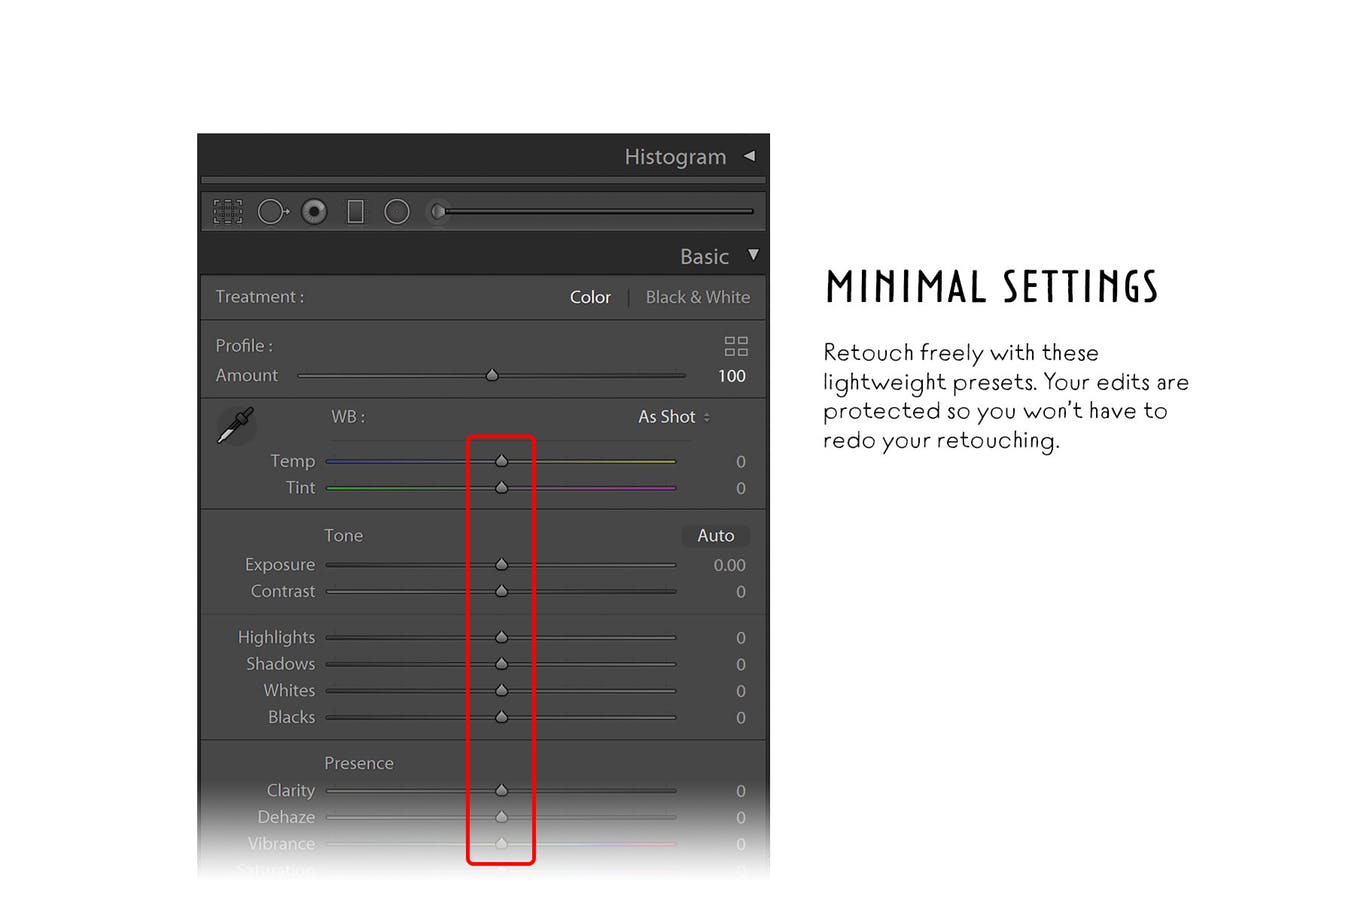Select the Graduated Filter tool

pyautogui.click(x=355, y=212)
